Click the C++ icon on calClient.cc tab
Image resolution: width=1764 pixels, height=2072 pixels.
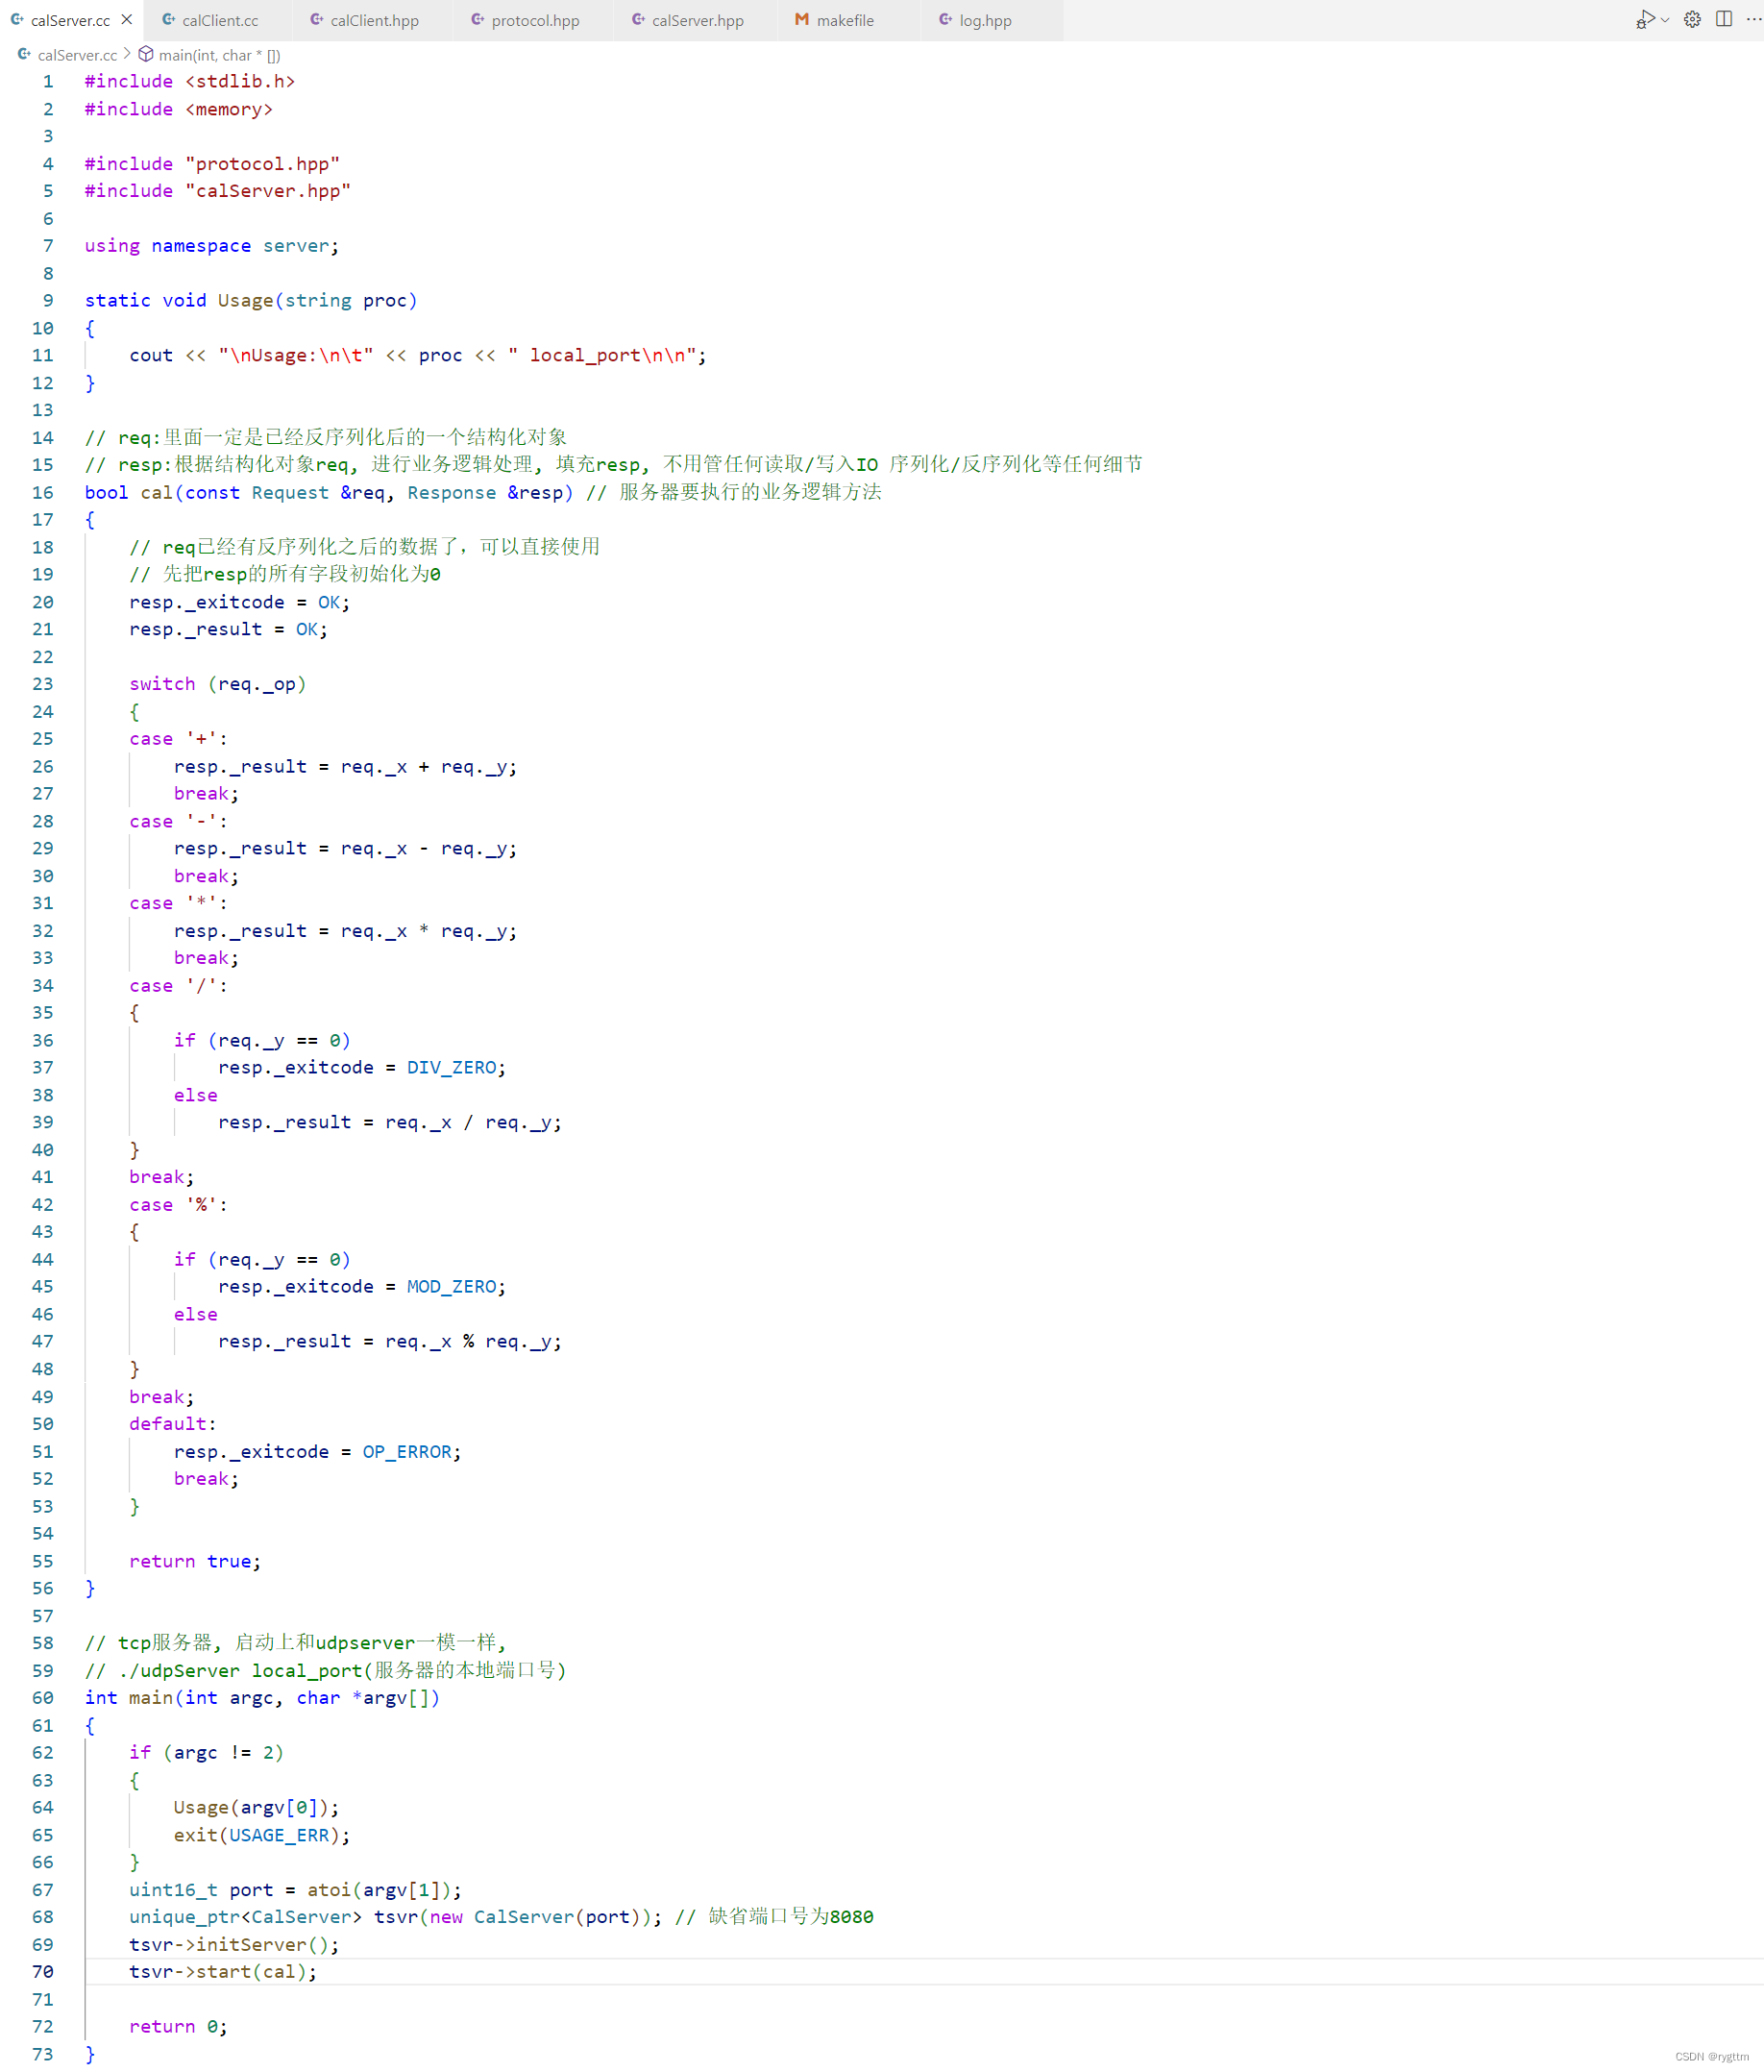click(x=168, y=19)
